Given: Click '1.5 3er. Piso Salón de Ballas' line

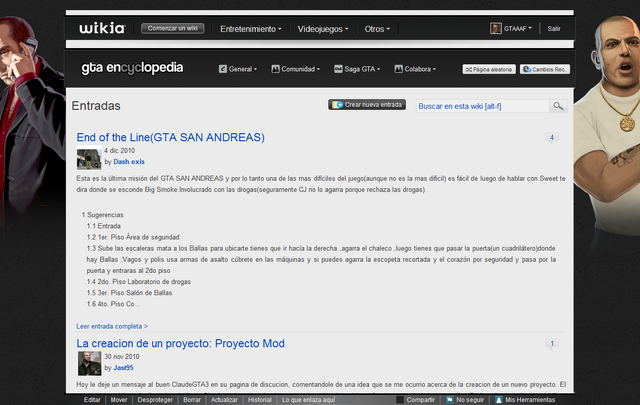Looking at the screenshot, I should point(129,293).
